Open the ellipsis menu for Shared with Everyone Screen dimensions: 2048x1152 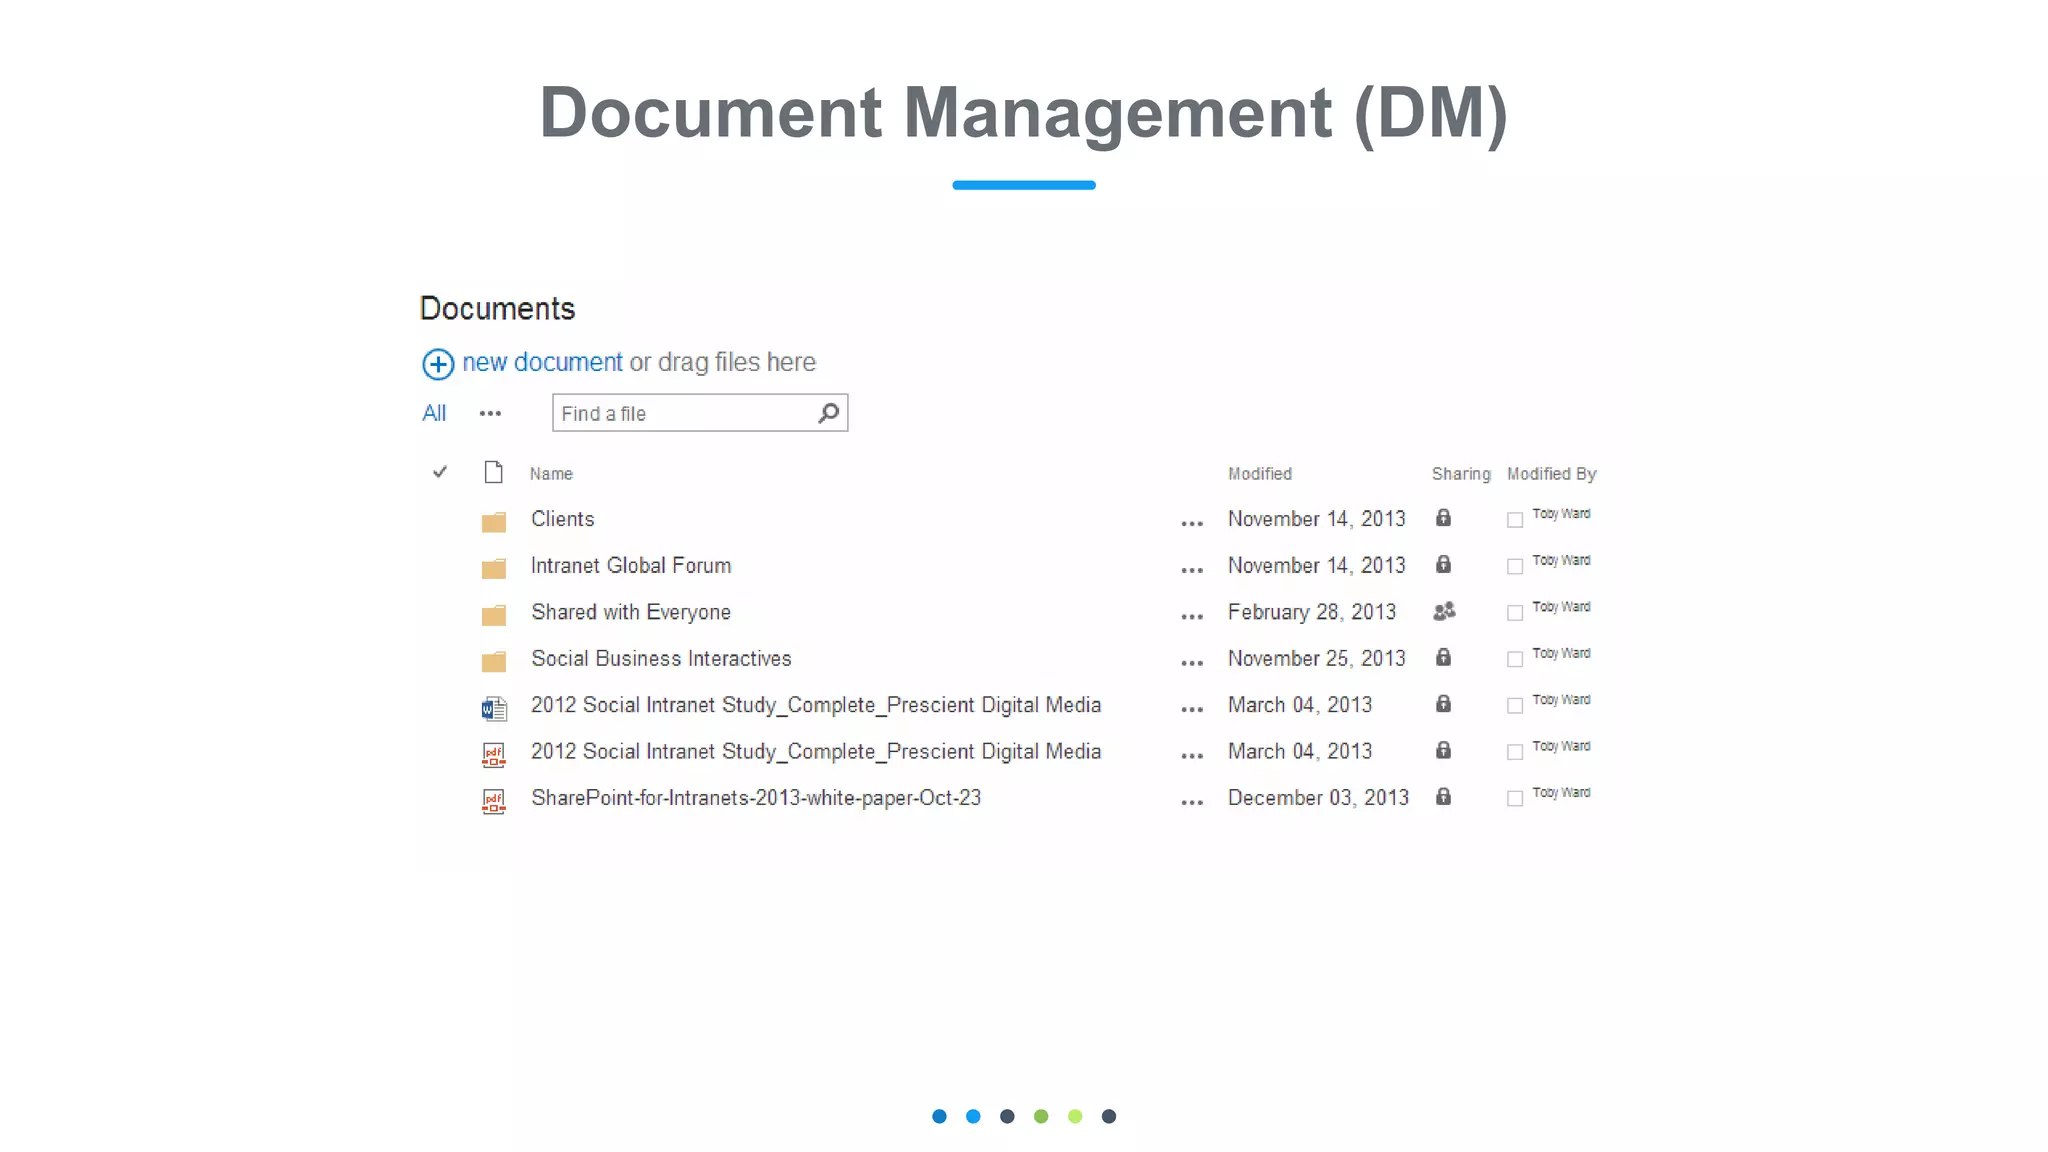point(1192,617)
